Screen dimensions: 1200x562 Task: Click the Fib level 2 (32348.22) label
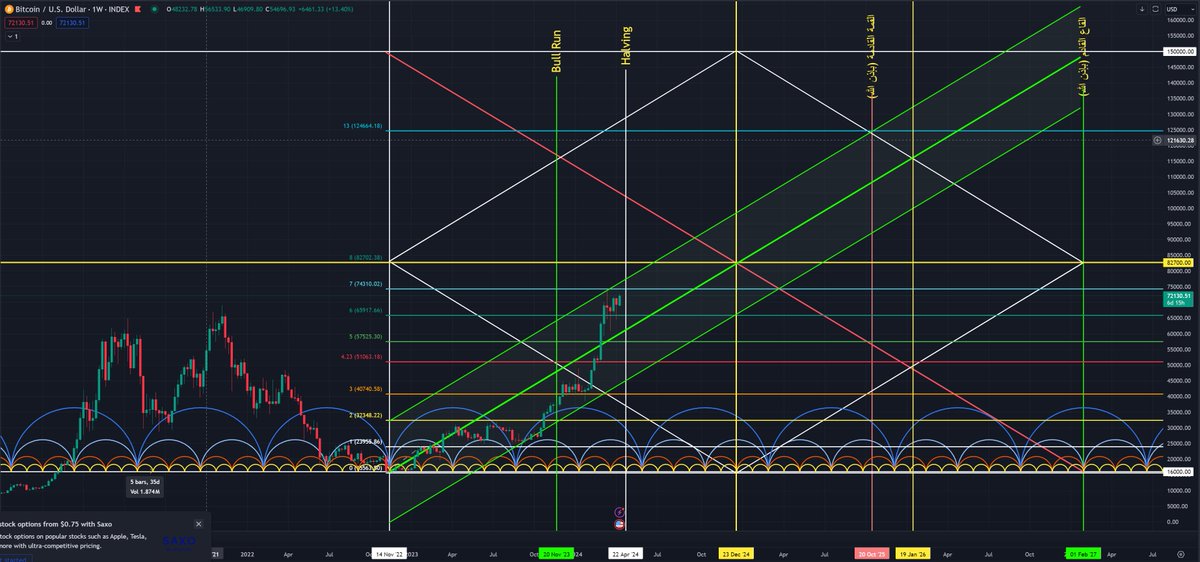(365, 414)
